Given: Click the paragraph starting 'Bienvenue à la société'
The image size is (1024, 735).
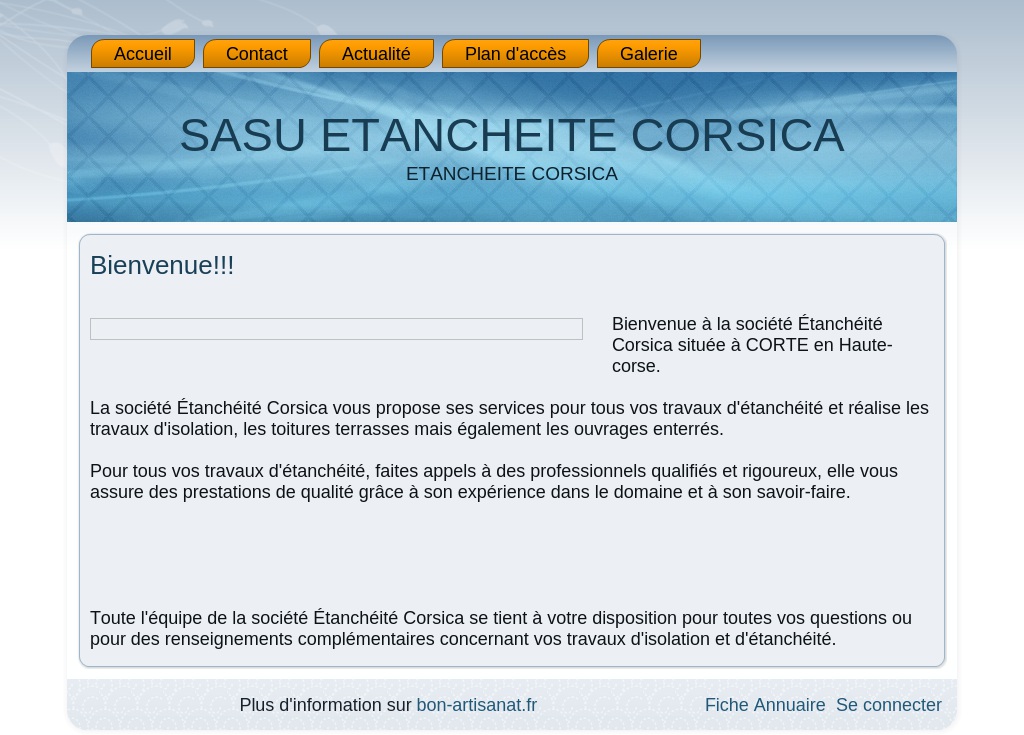Looking at the screenshot, I should pyautogui.click(x=752, y=345).
